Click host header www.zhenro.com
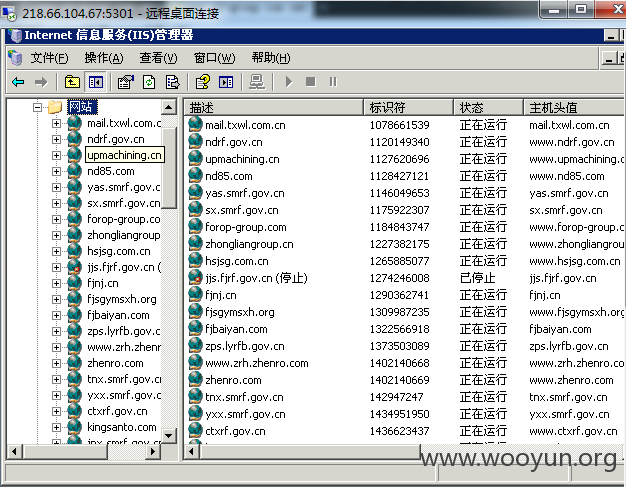Viewport: 626px width, 487px height. point(571,380)
